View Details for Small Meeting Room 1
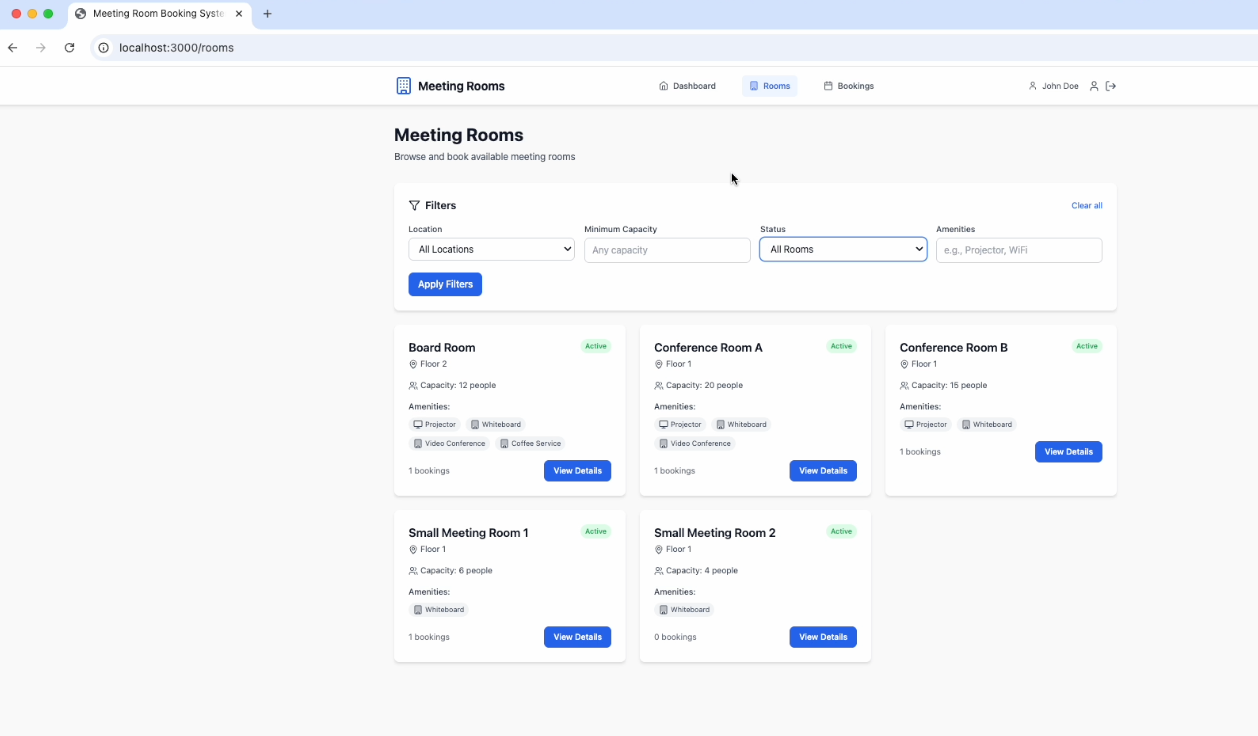The width and height of the screenshot is (1258, 736). pos(577,637)
